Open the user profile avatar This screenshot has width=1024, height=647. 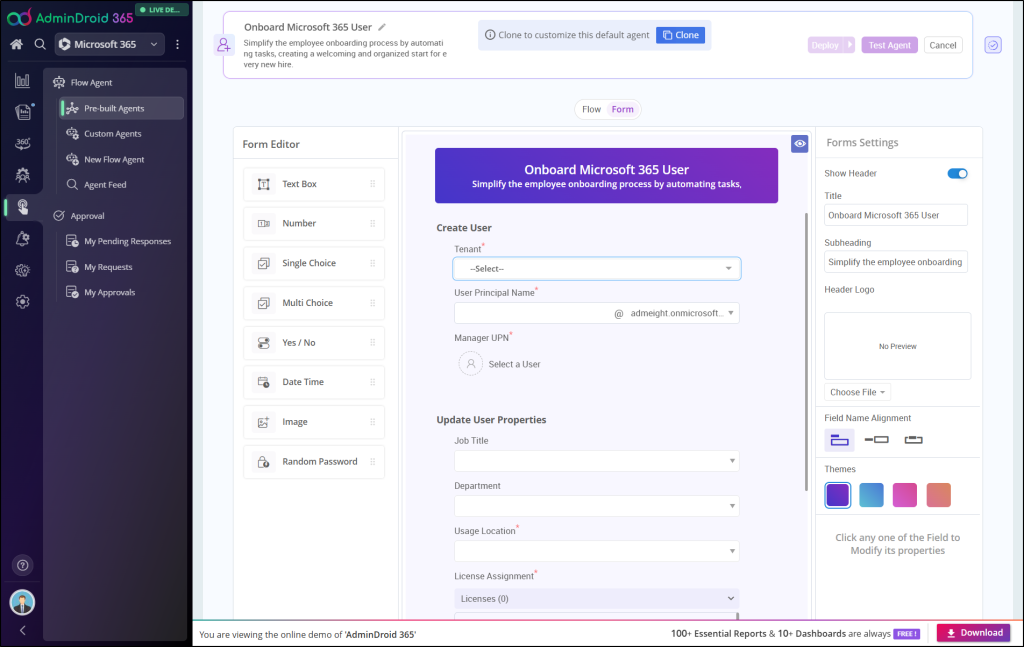[x=22, y=602]
